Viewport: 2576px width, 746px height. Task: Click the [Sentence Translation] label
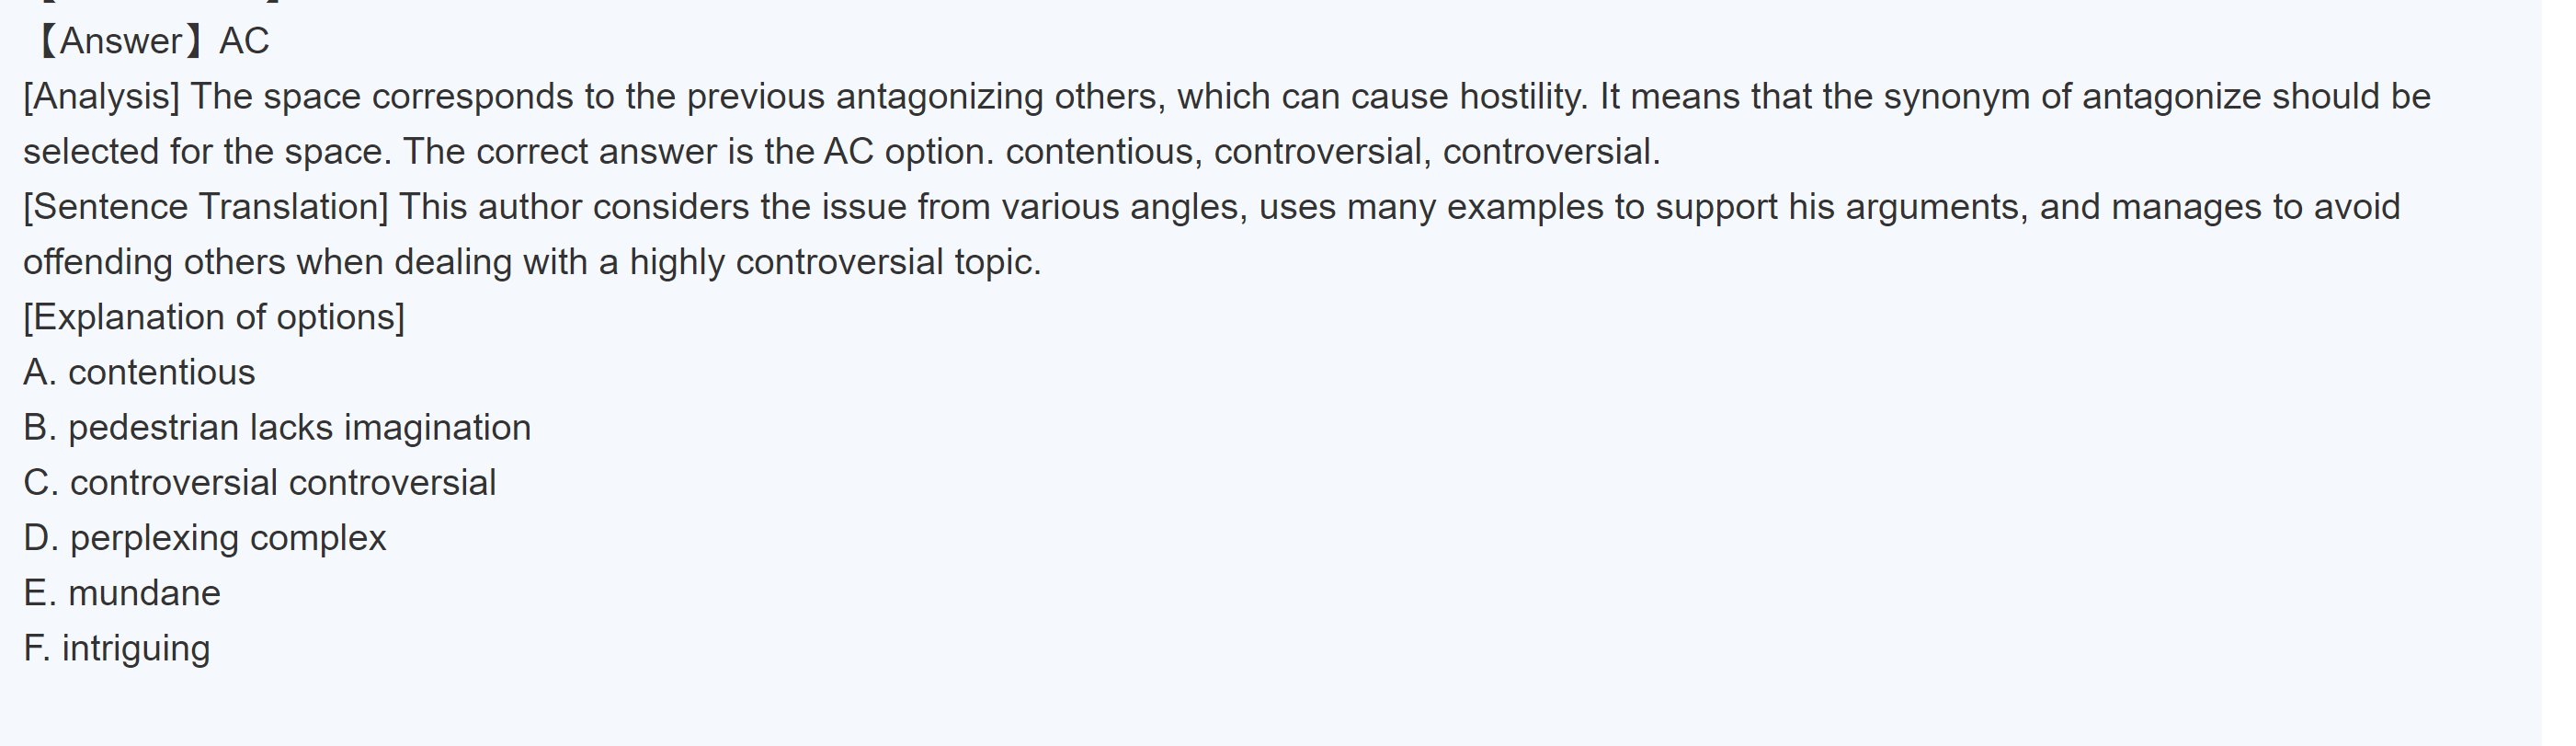coord(205,207)
